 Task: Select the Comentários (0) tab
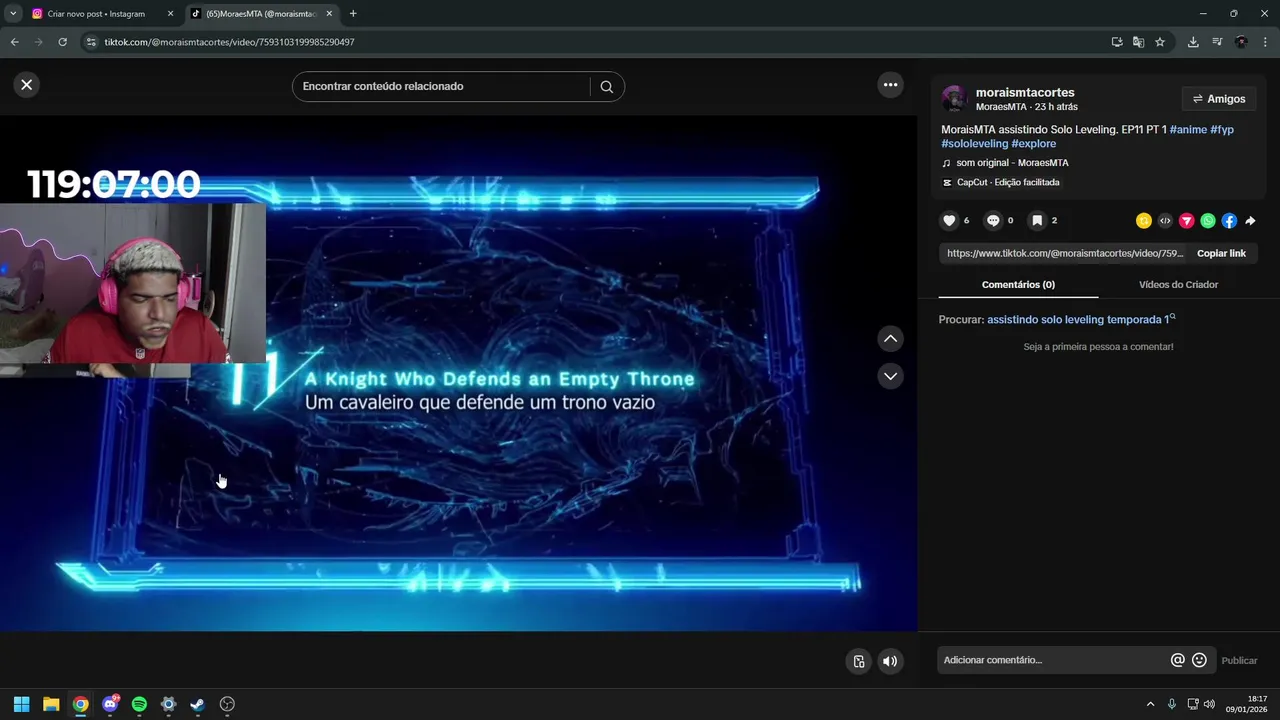(1018, 285)
